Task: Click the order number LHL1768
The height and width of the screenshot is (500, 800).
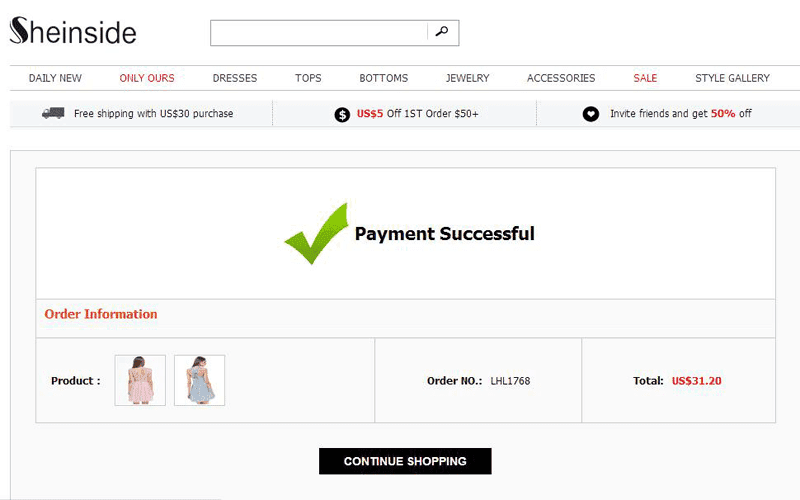Action: click(x=510, y=381)
